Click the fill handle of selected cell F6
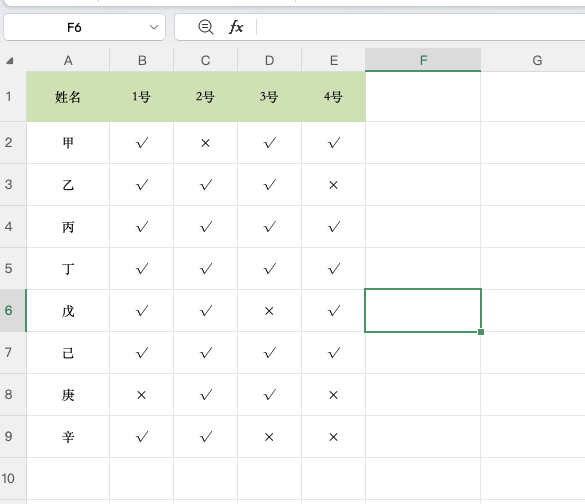This screenshot has height=504, width=585. 481,332
